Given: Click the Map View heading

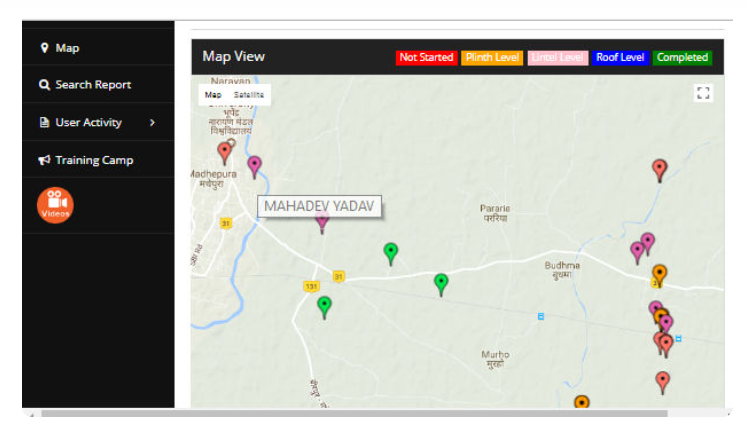Looking at the screenshot, I should tap(233, 56).
